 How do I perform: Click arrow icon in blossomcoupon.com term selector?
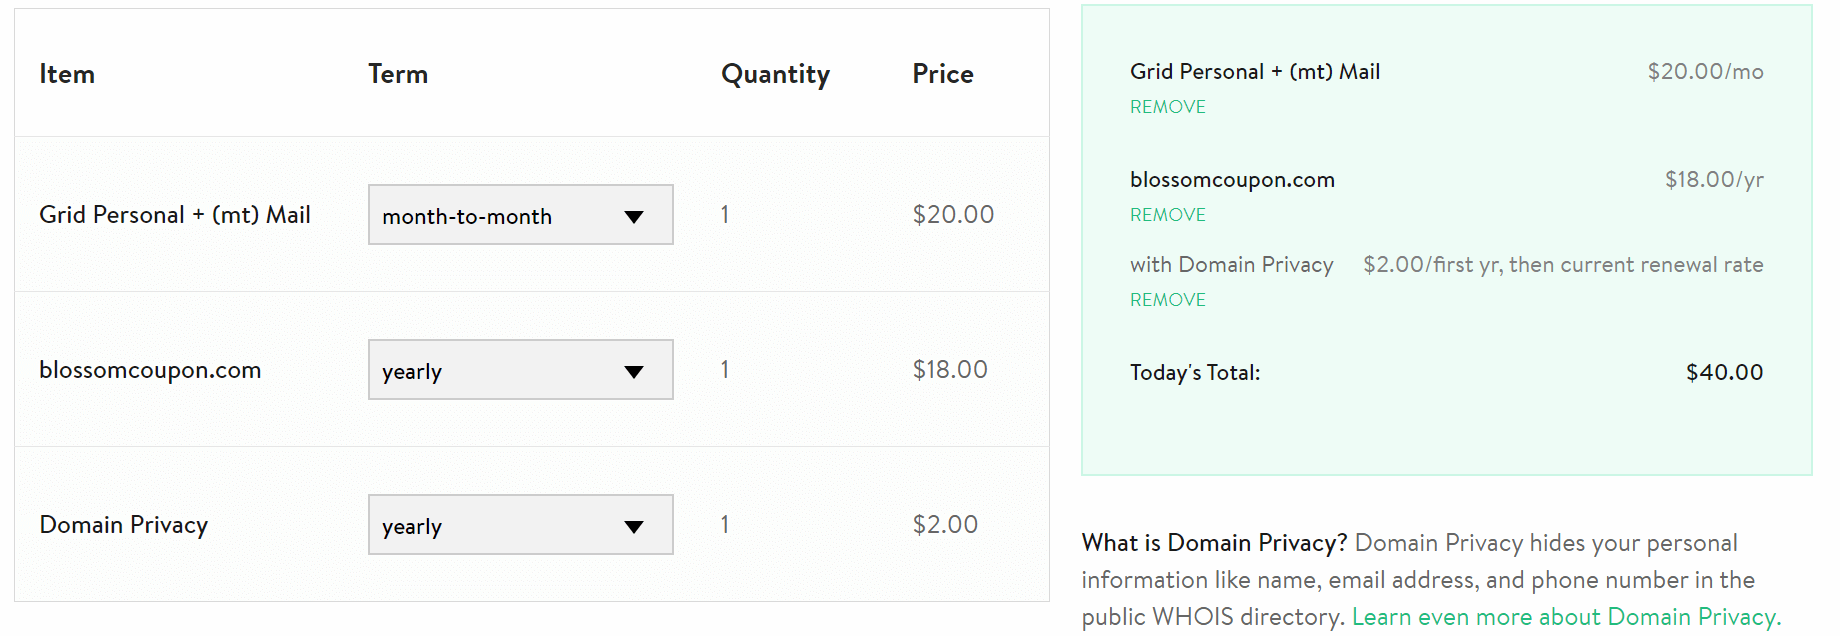tap(634, 372)
